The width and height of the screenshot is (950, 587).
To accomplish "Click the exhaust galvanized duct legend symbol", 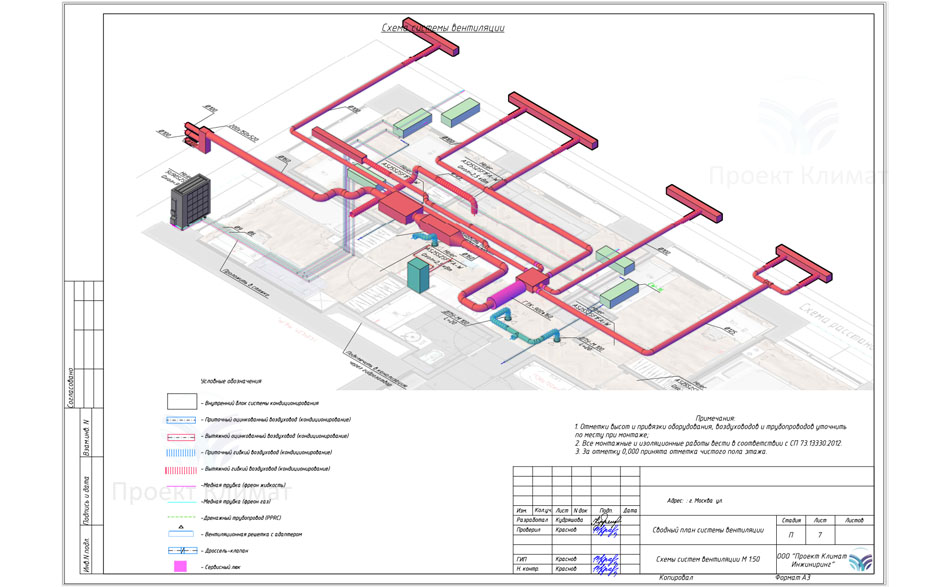I will click(x=180, y=437).
